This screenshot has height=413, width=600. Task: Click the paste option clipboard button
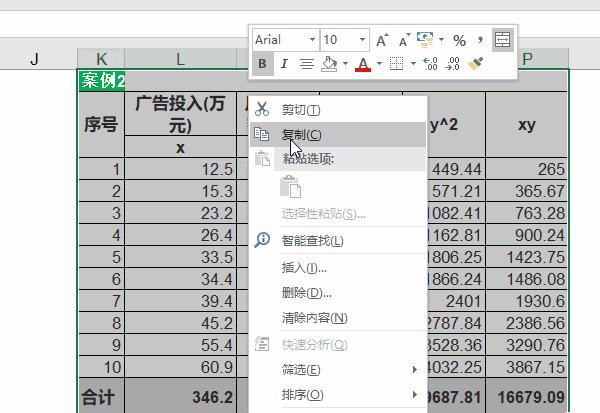pyautogui.click(x=290, y=186)
